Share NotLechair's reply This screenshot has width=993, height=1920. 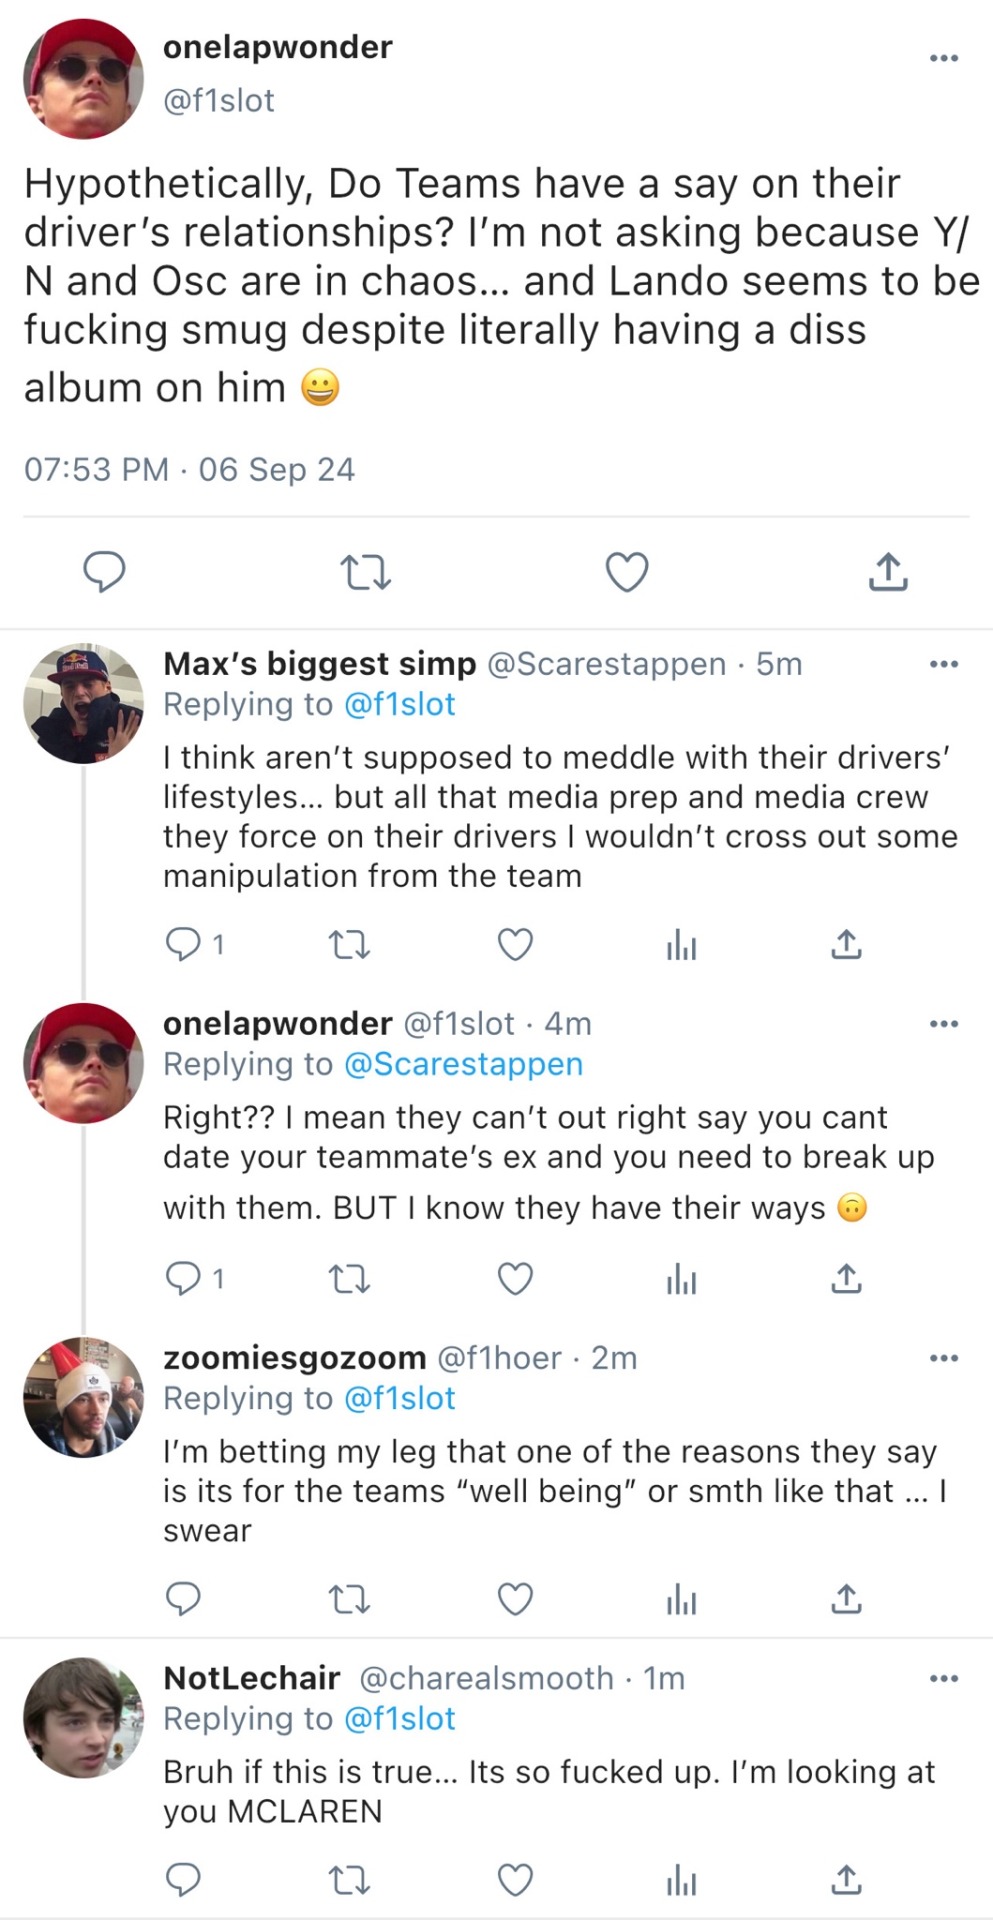pyautogui.click(x=846, y=1880)
